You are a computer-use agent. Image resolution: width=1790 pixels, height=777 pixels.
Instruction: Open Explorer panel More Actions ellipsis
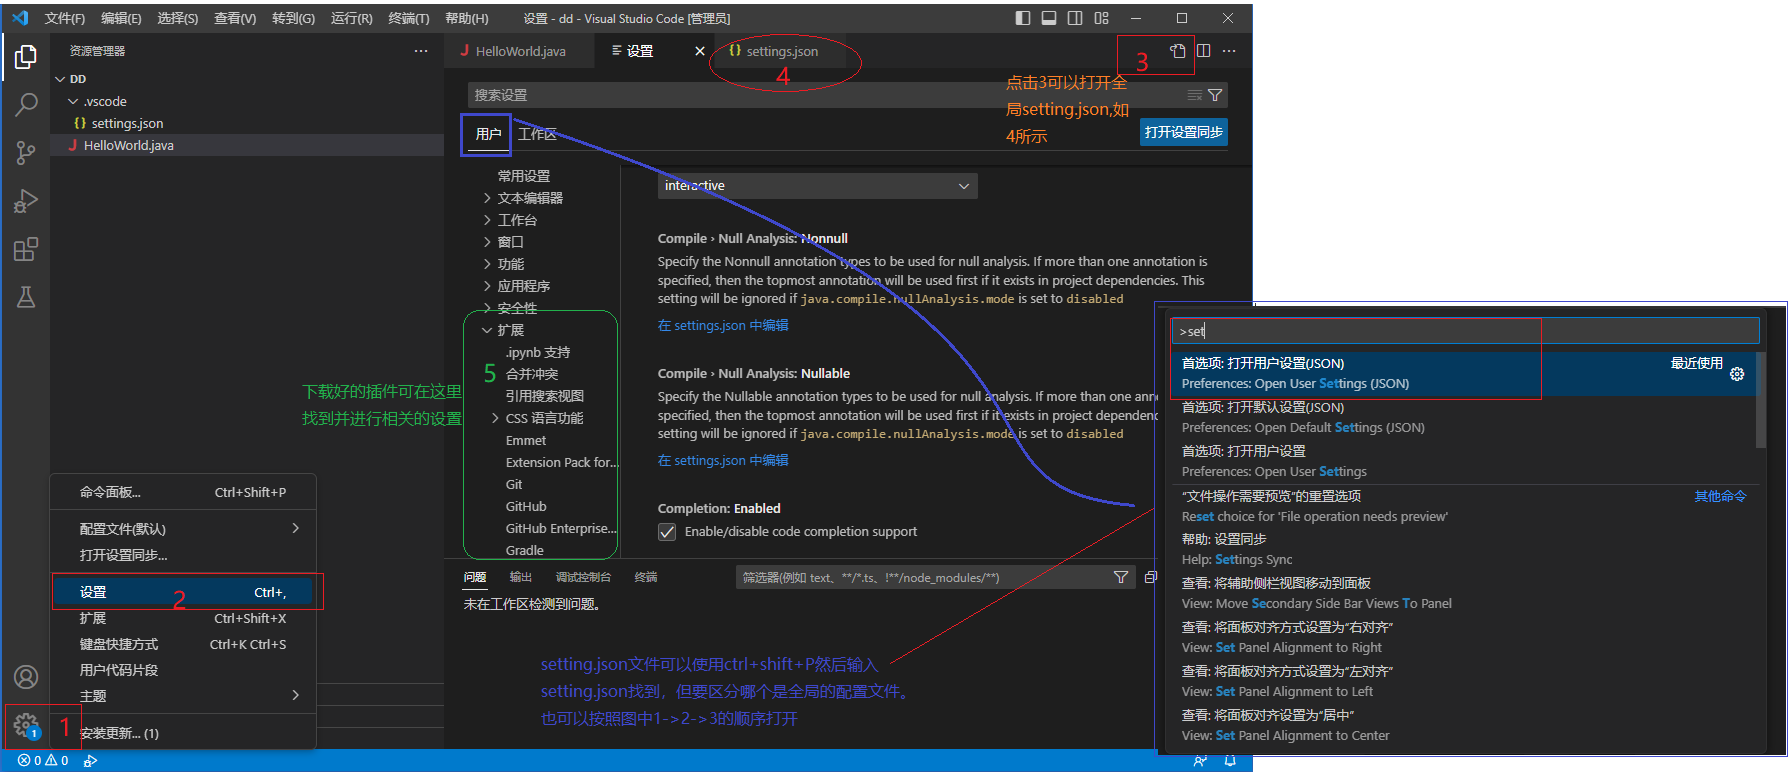pos(421,51)
